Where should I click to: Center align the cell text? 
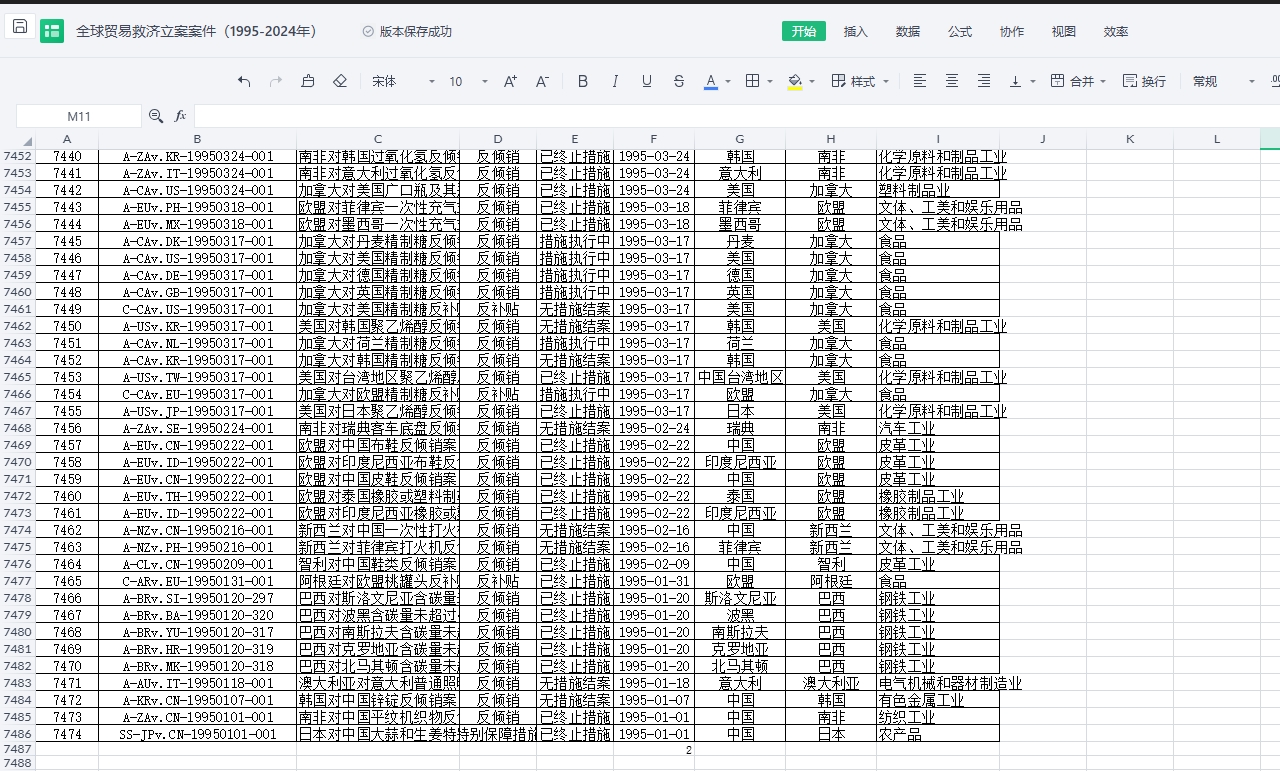(952, 81)
